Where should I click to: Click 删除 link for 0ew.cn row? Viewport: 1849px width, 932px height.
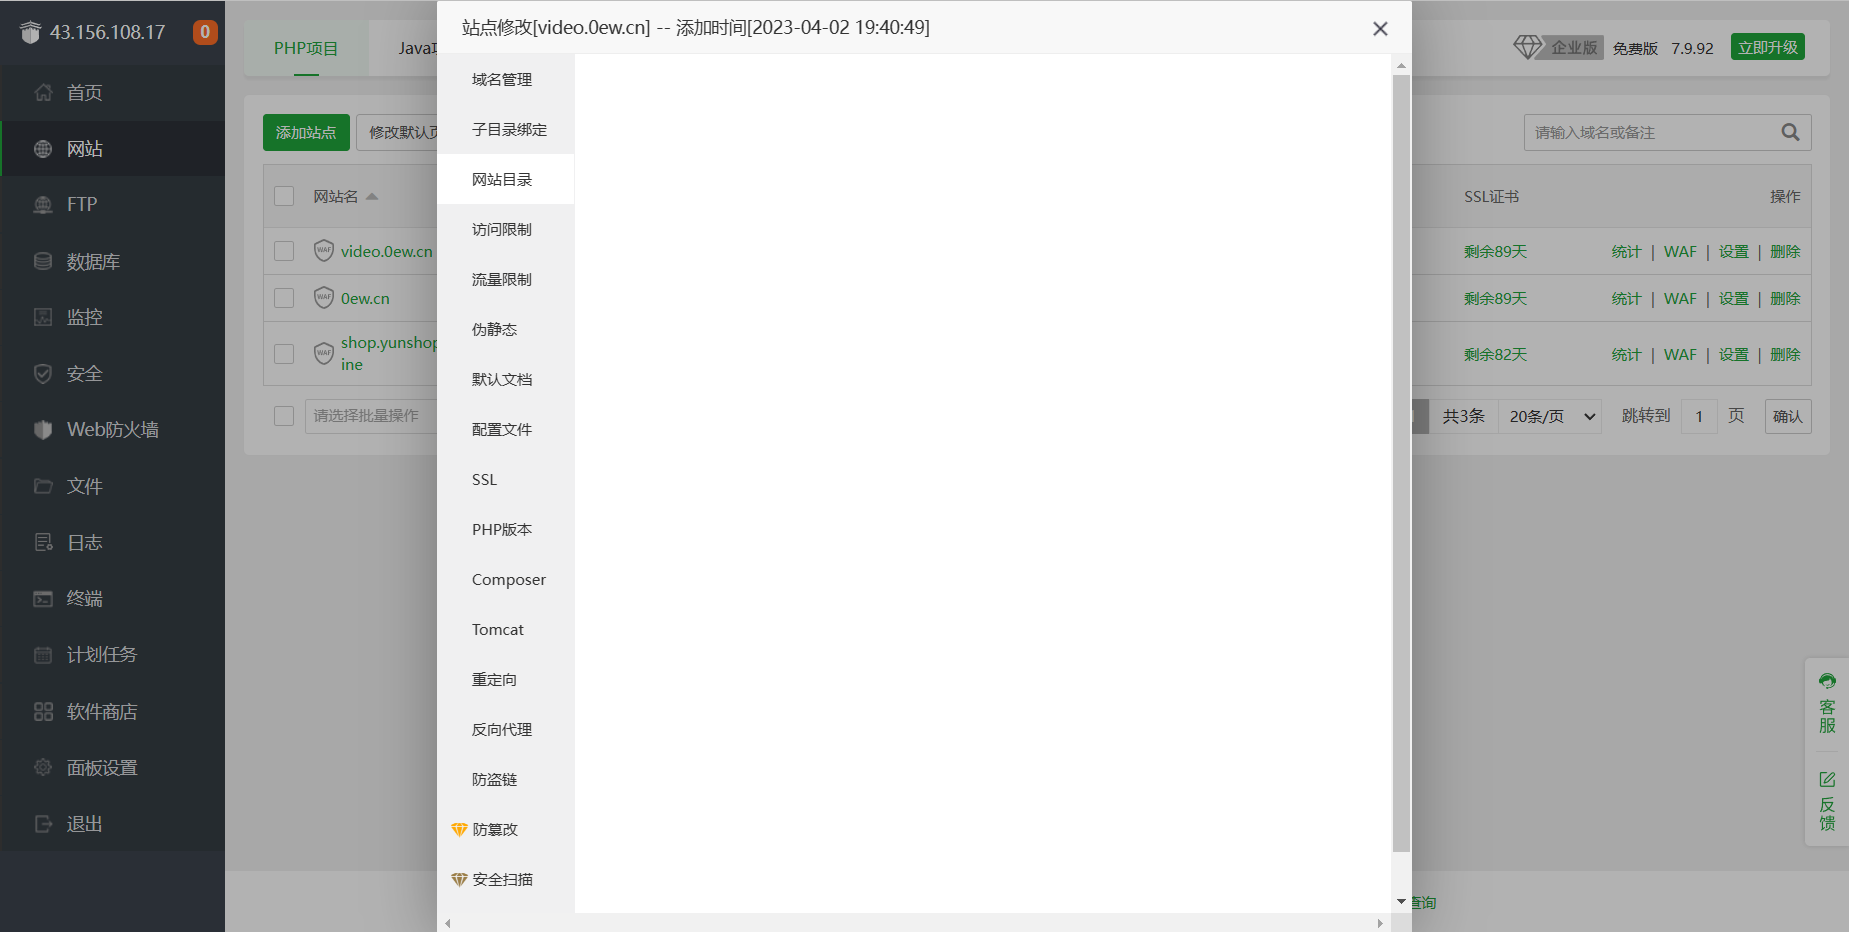click(x=1785, y=298)
